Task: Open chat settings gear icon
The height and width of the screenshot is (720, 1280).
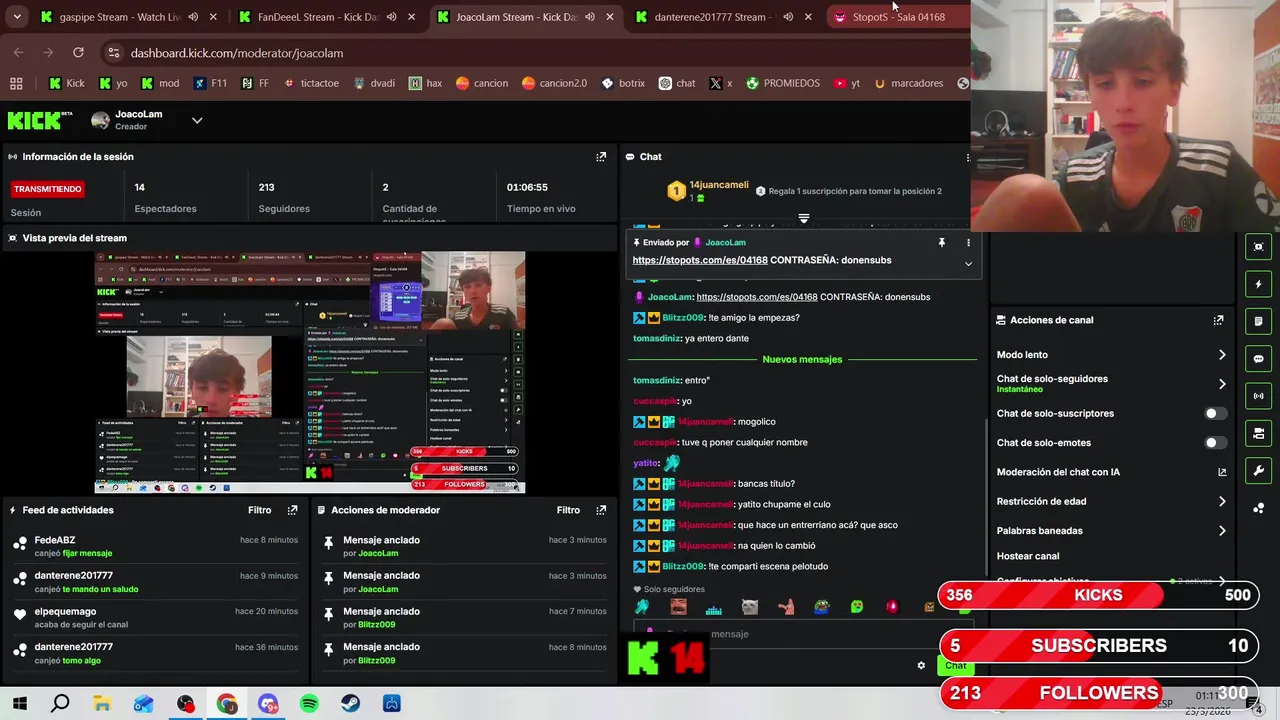Action: point(921,666)
